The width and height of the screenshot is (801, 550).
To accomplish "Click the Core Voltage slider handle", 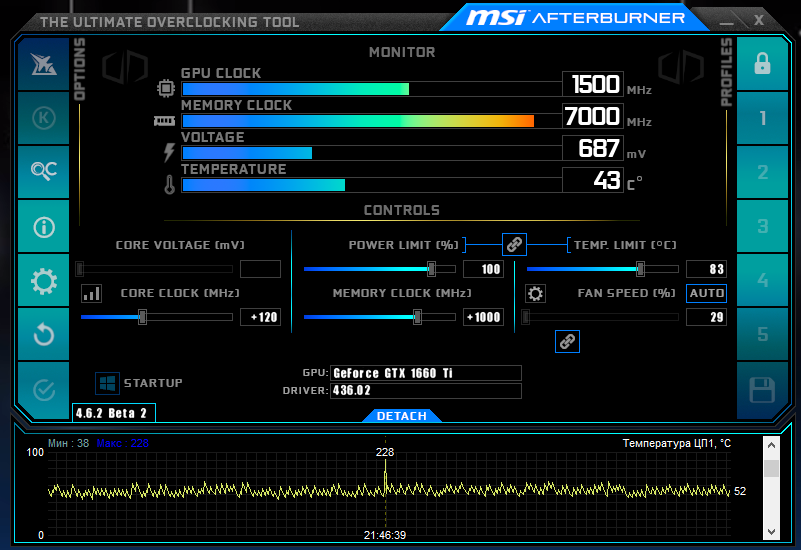I will (x=80, y=269).
